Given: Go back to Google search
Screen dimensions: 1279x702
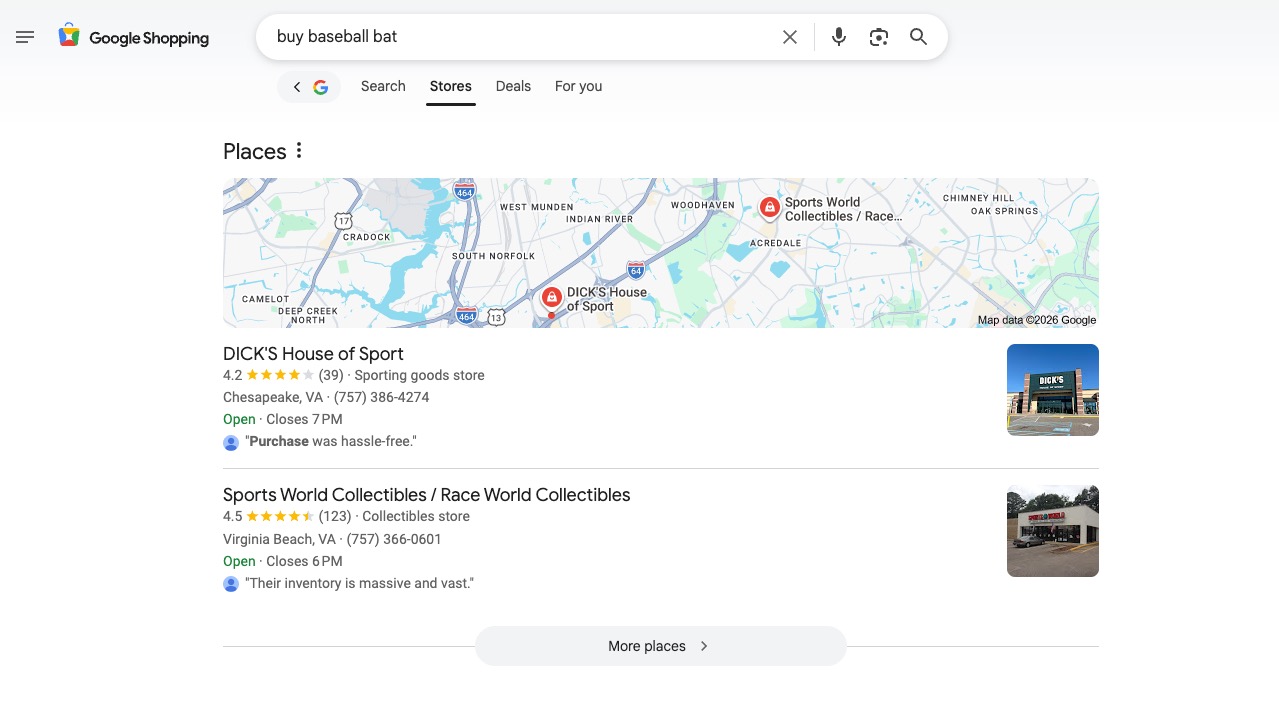Looking at the screenshot, I should [309, 87].
